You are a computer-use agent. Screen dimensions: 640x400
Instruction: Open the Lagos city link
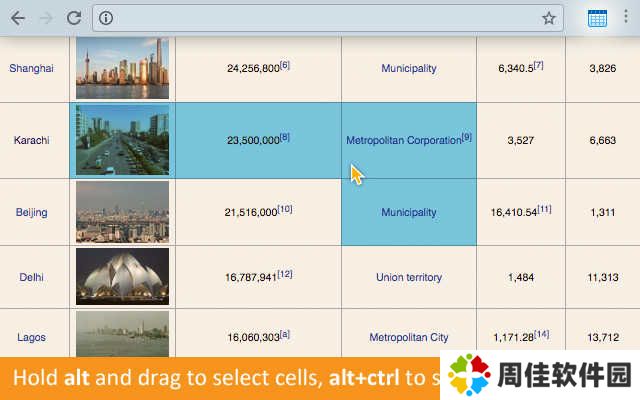(x=31, y=337)
